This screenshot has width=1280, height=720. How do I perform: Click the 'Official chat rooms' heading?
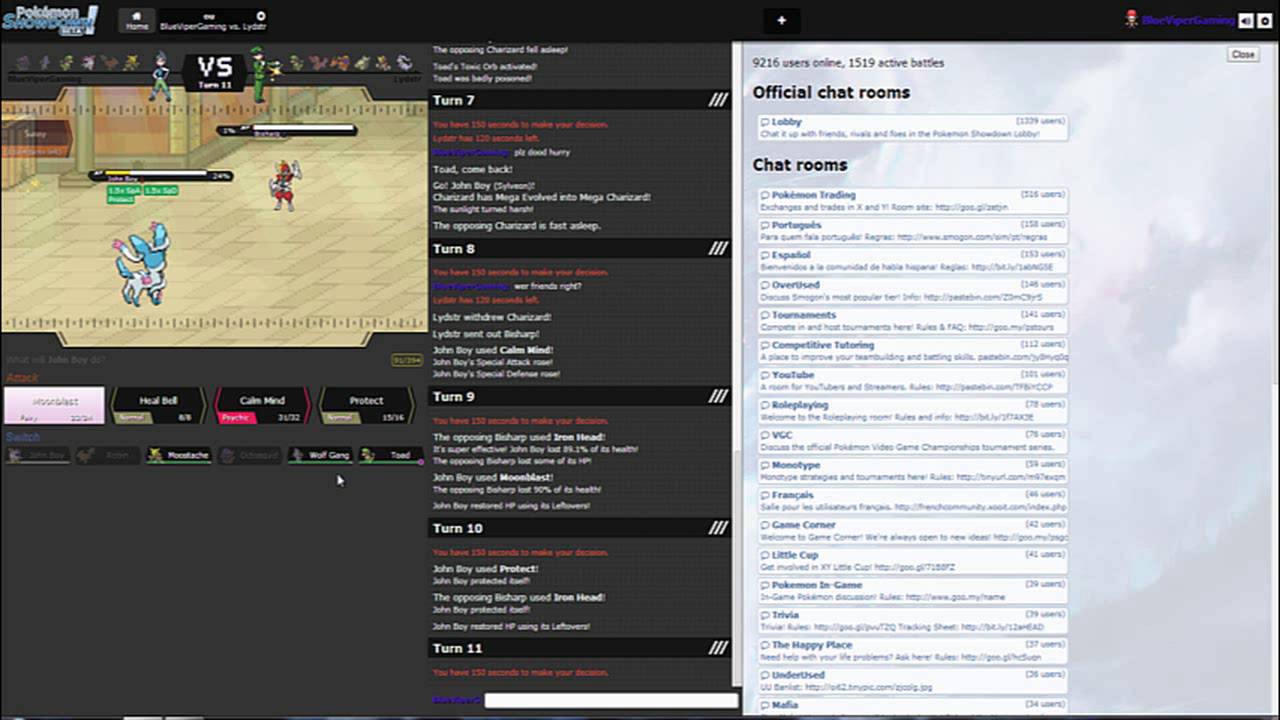tap(831, 92)
